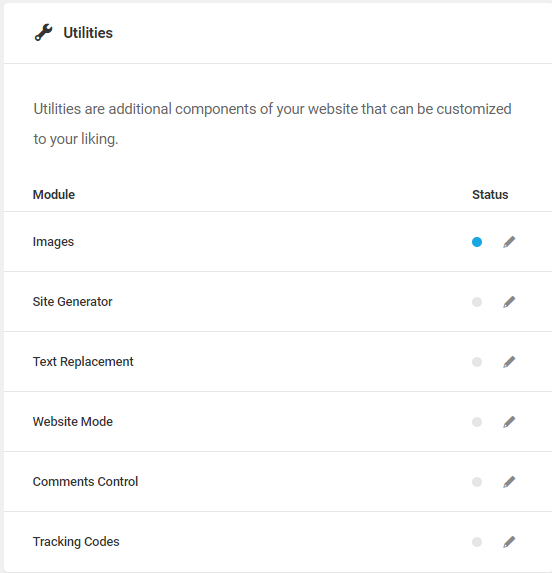Click the Text Replacement pencil icon
This screenshot has height=573, width=552.
coord(509,362)
